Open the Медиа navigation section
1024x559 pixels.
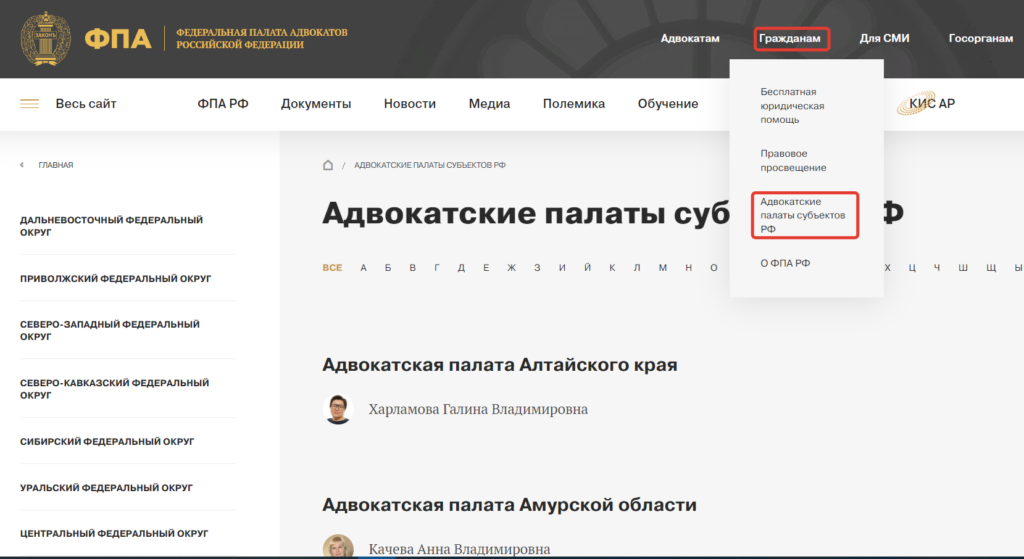(489, 104)
